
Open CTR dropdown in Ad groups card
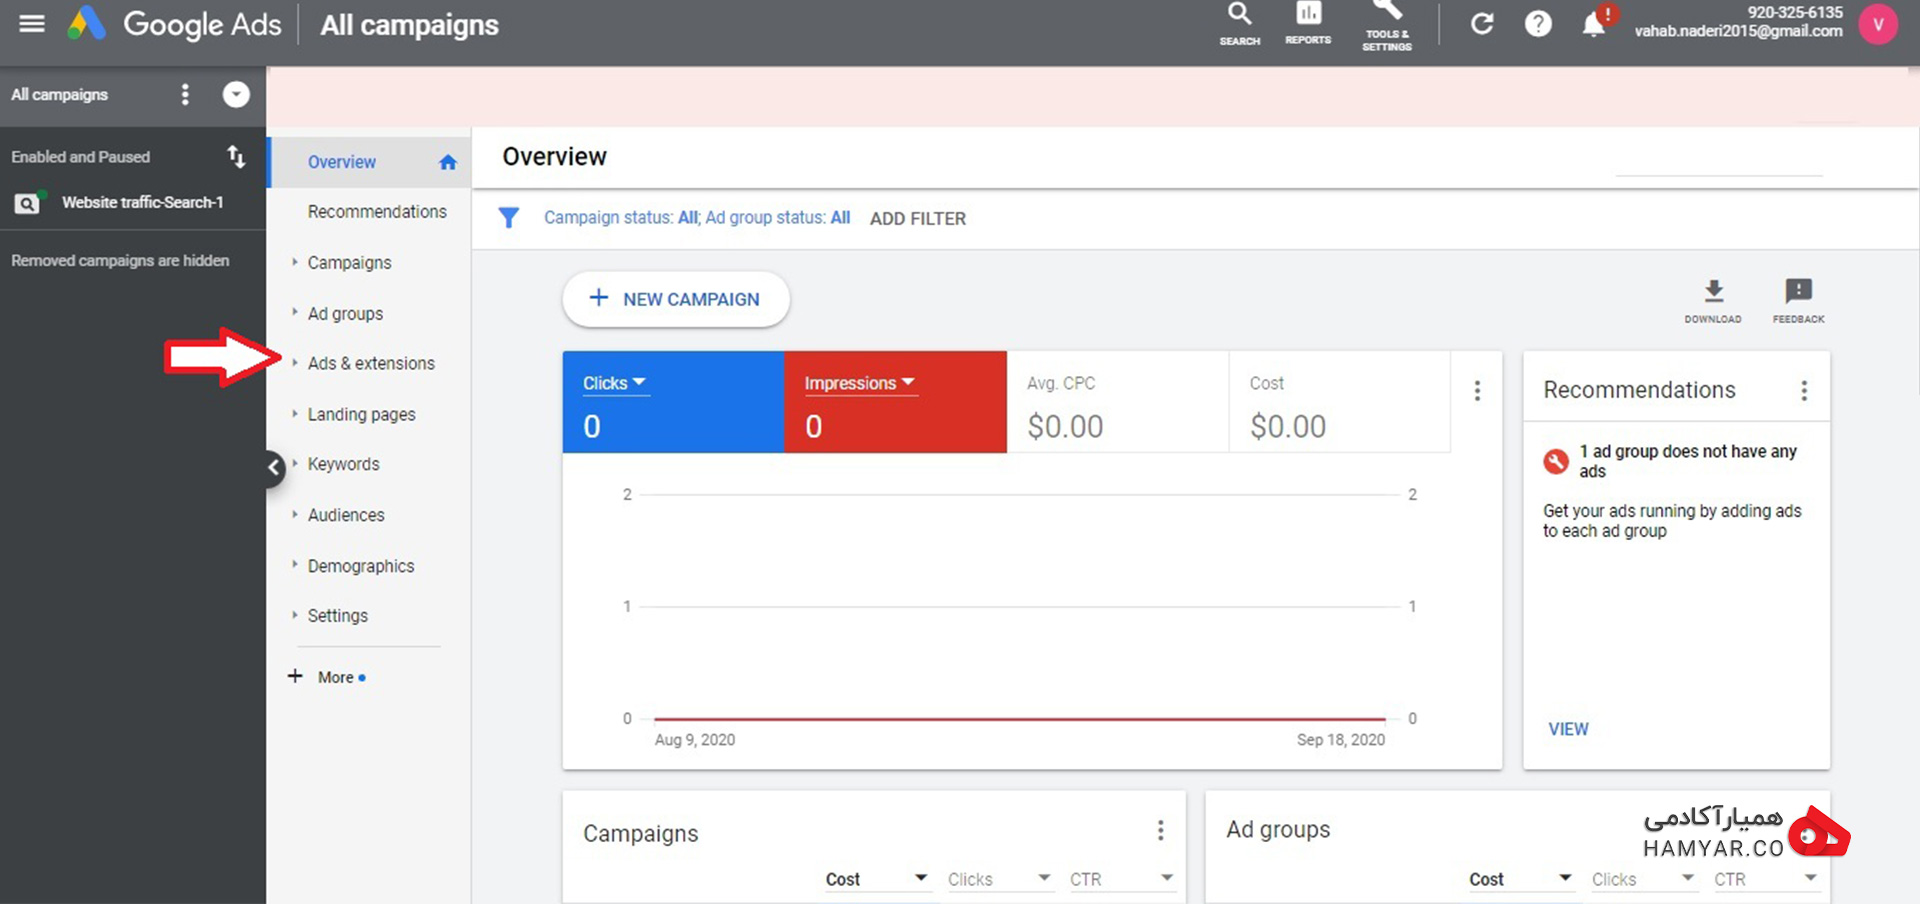1766,879
